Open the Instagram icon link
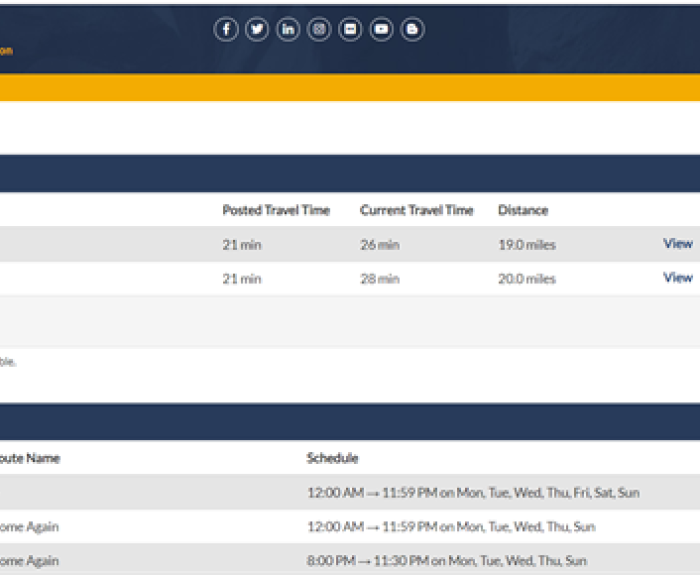This screenshot has width=700, height=575. click(x=319, y=30)
